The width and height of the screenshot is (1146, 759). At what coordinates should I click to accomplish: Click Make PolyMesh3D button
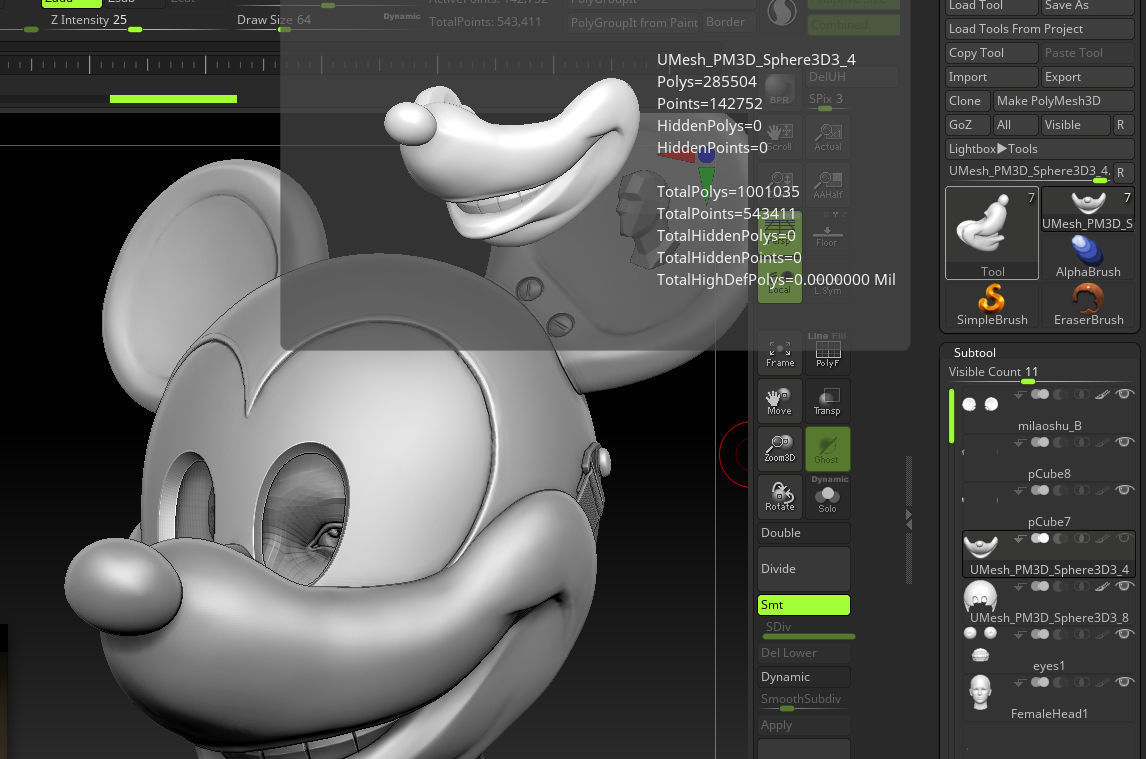pyautogui.click(x=1063, y=101)
